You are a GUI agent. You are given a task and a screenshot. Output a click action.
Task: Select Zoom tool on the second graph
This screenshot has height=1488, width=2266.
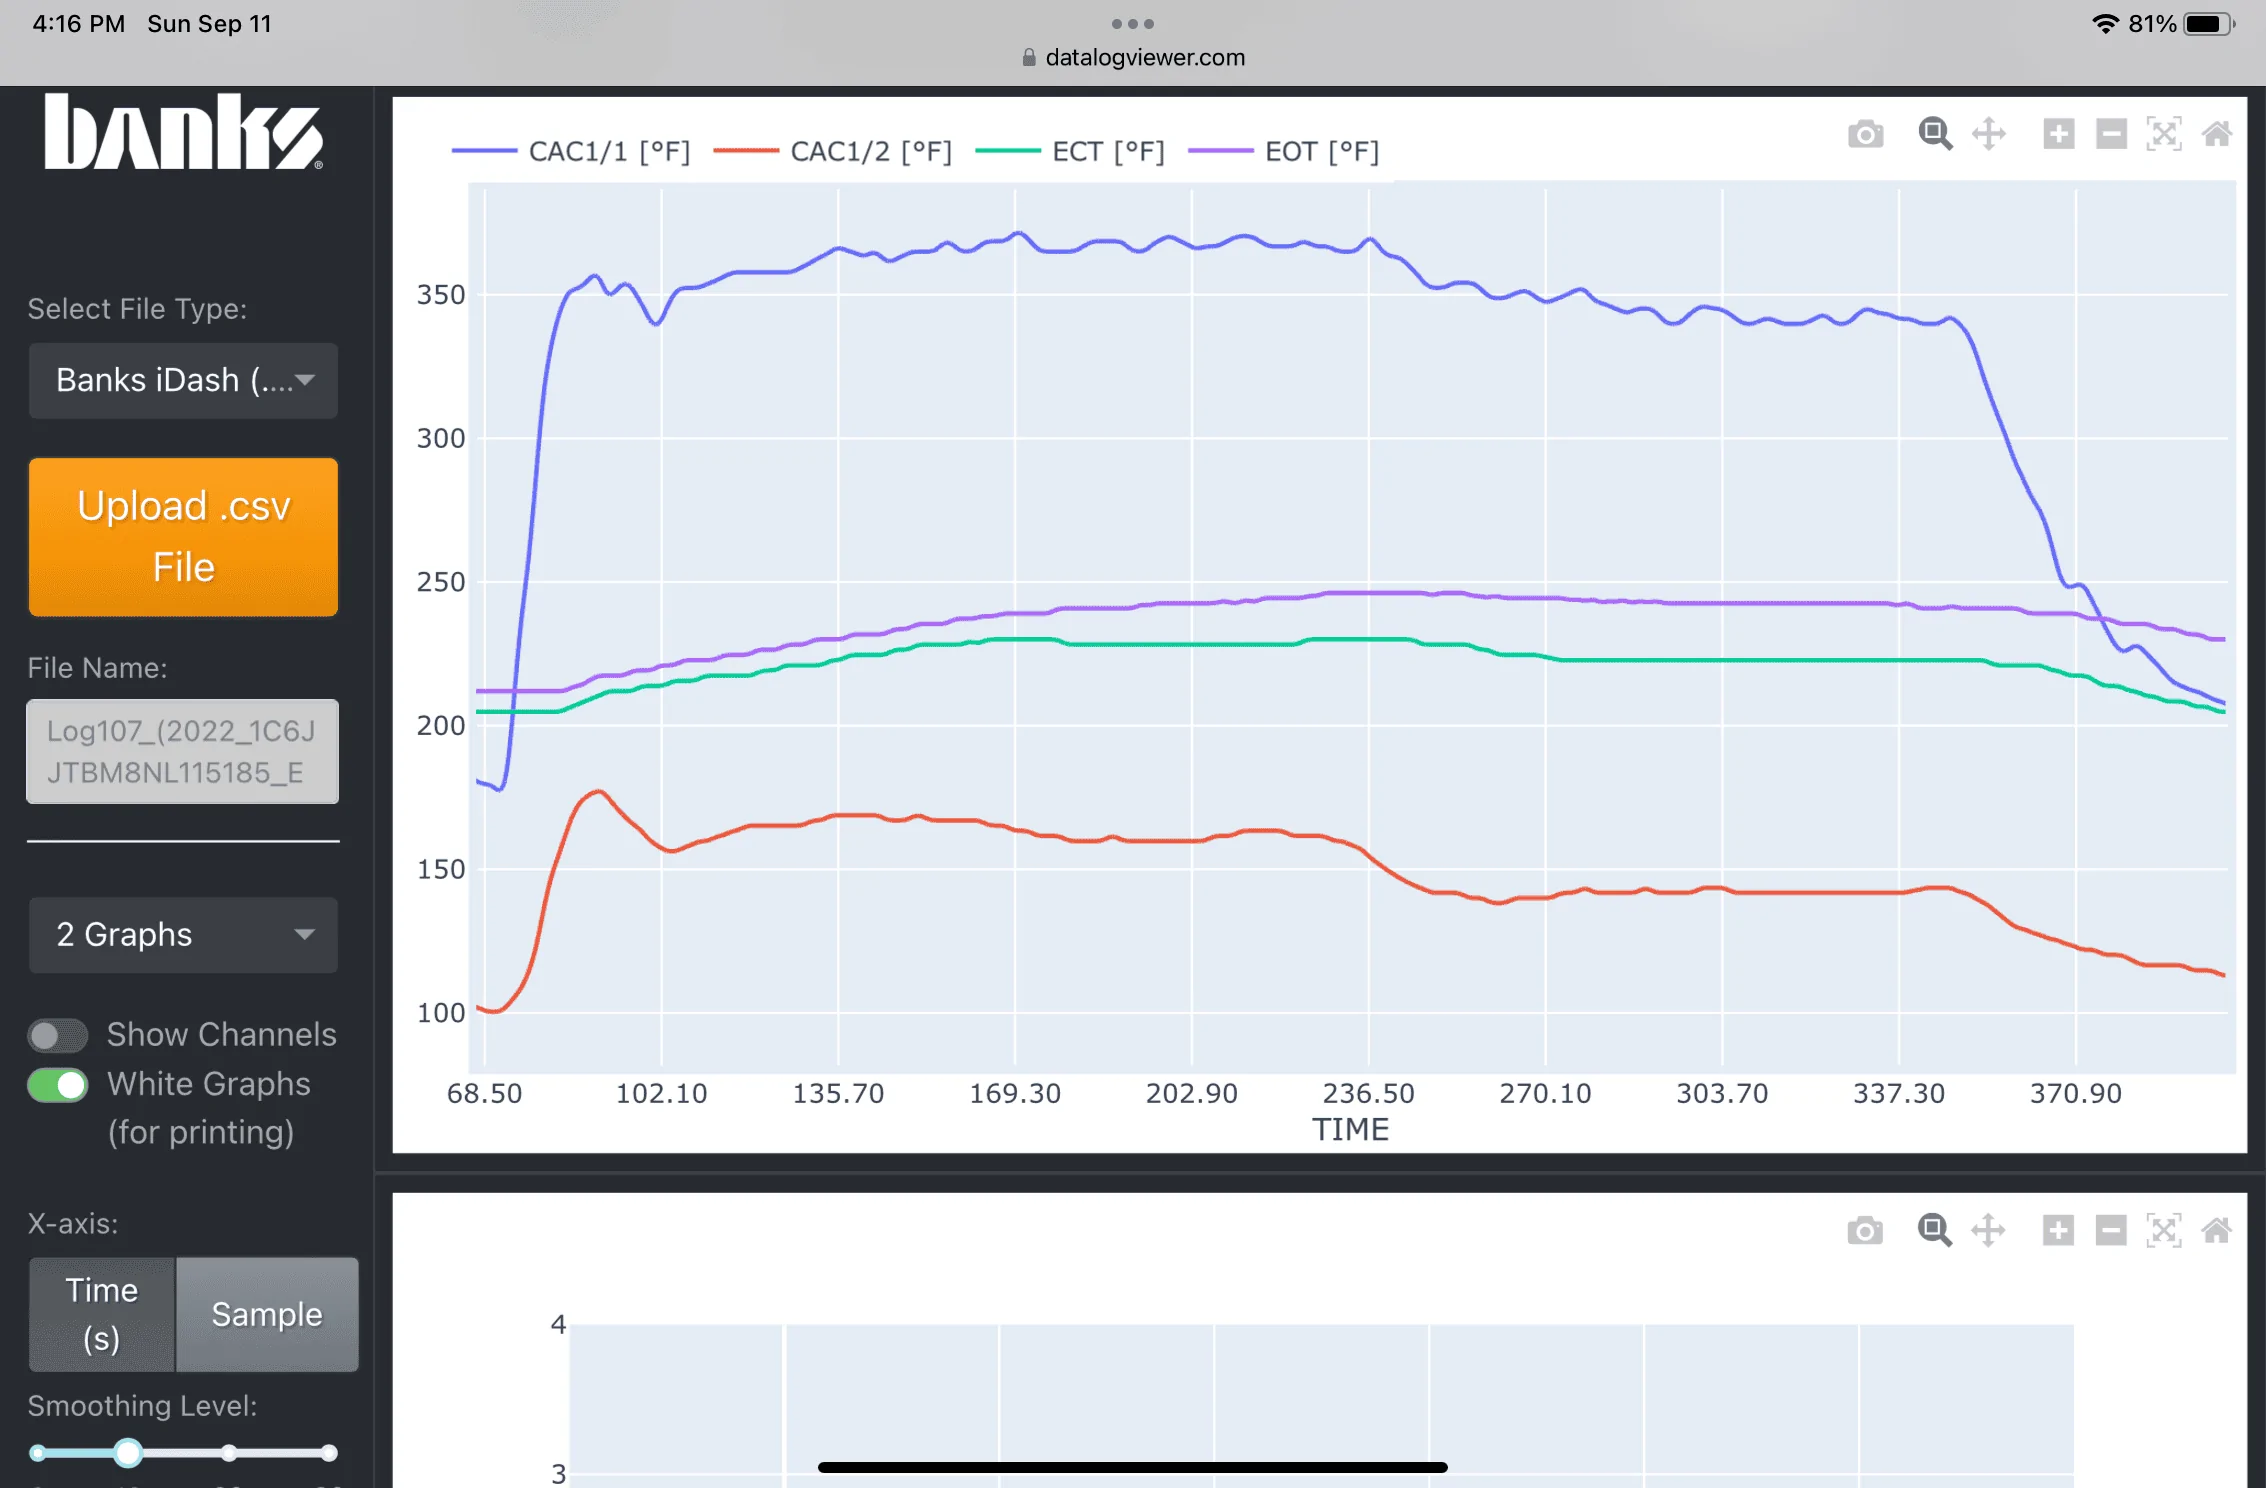[1934, 1230]
